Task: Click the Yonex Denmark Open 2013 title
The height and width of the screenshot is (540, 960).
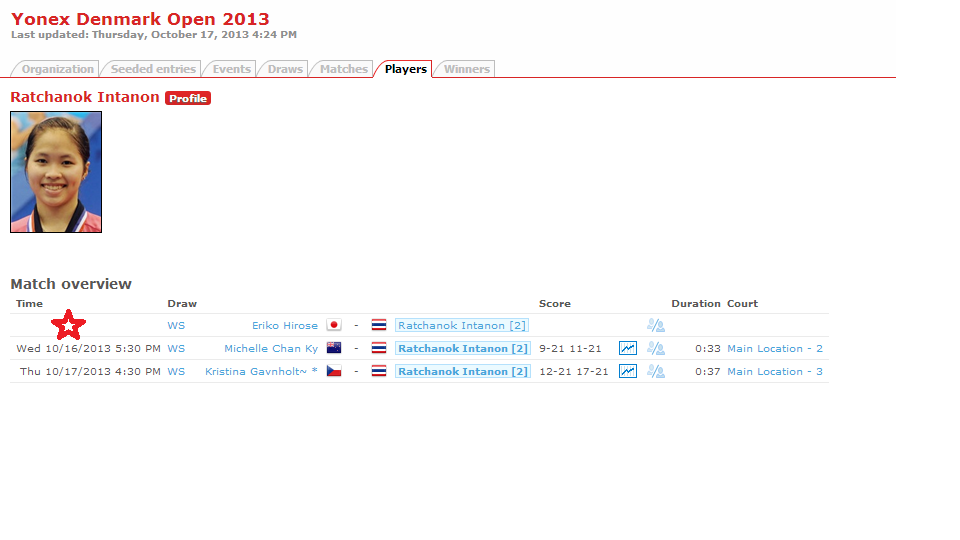Action: (x=140, y=19)
